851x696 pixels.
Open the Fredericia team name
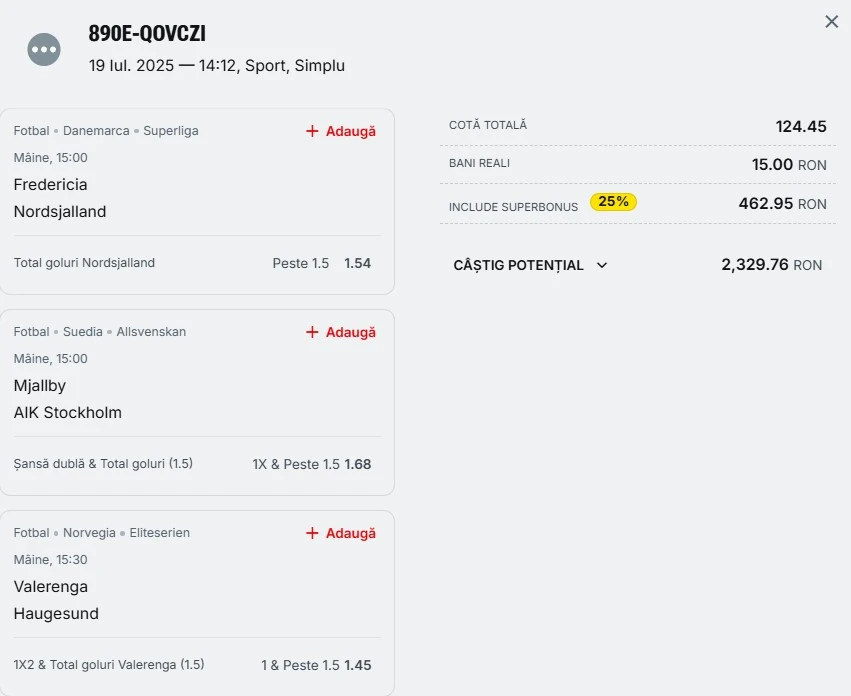(50, 185)
